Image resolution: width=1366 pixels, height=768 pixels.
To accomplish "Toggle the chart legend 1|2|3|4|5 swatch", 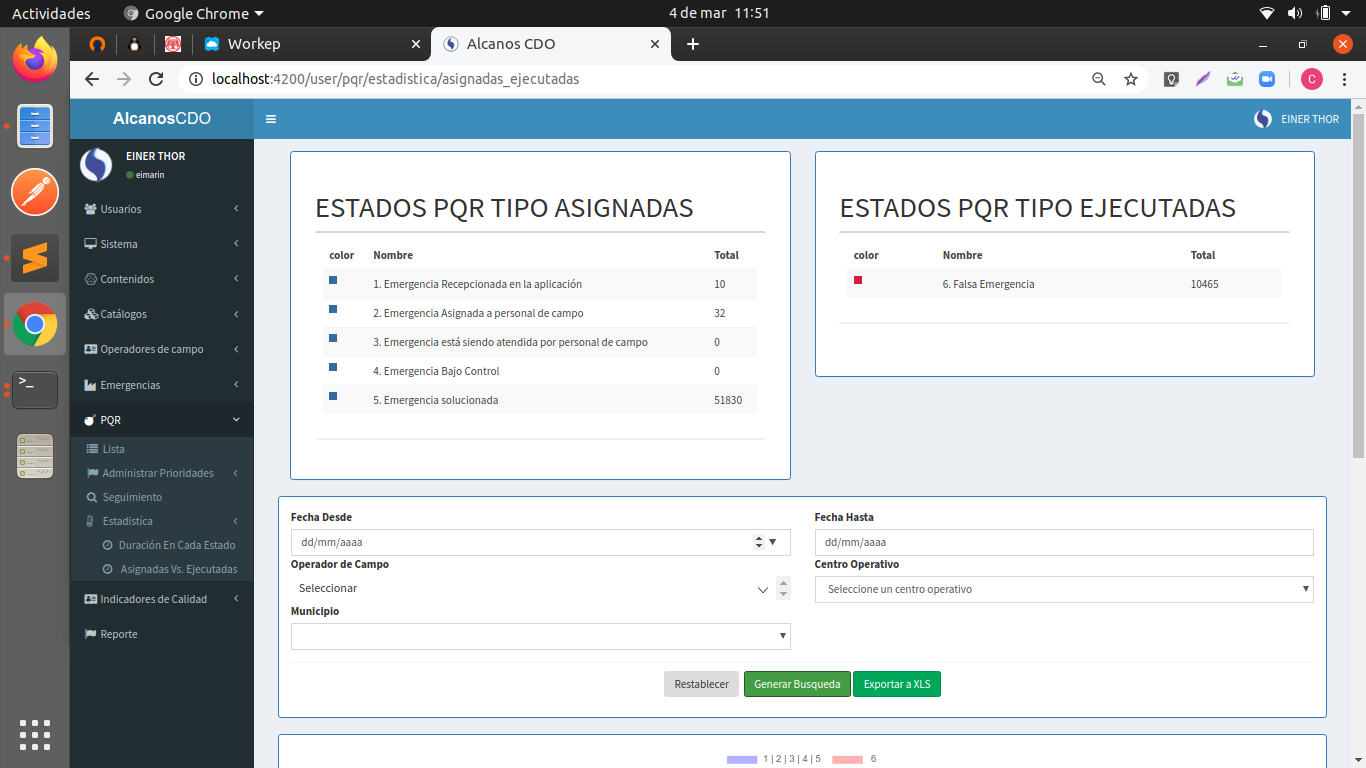I will click(x=742, y=760).
